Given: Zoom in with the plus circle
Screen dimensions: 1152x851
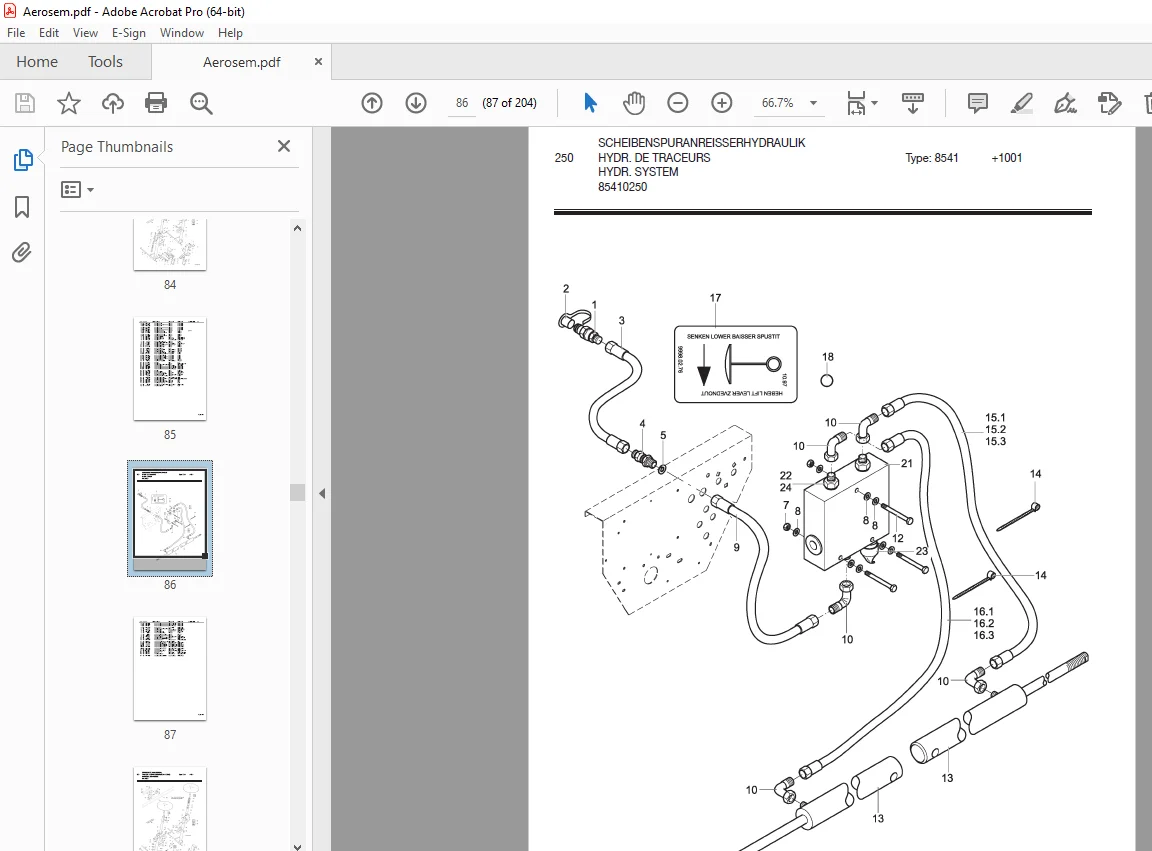Looking at the screenshot, I should pyautogui.click(x=721, y=103).
